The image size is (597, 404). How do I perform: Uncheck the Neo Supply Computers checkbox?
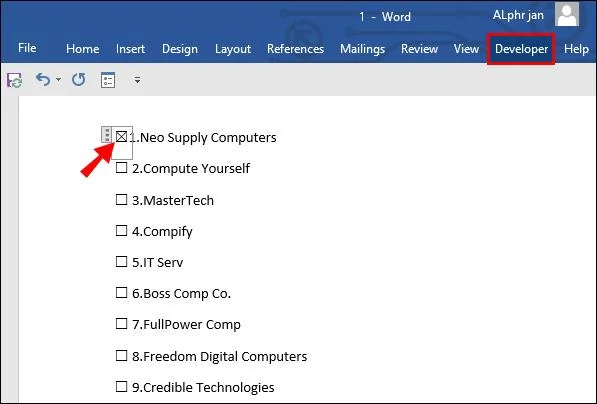pyautogui.click(x=121, y=137)
